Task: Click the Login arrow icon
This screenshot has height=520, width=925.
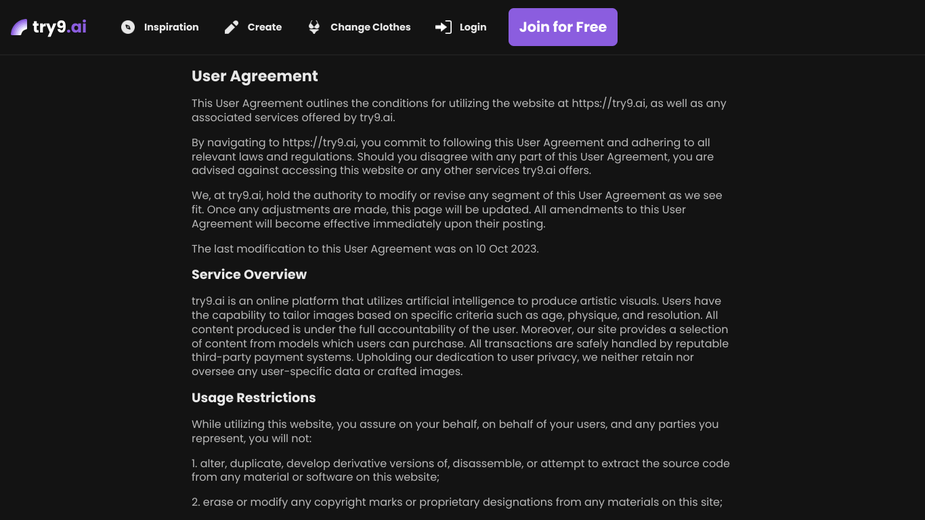Action: 443,27
